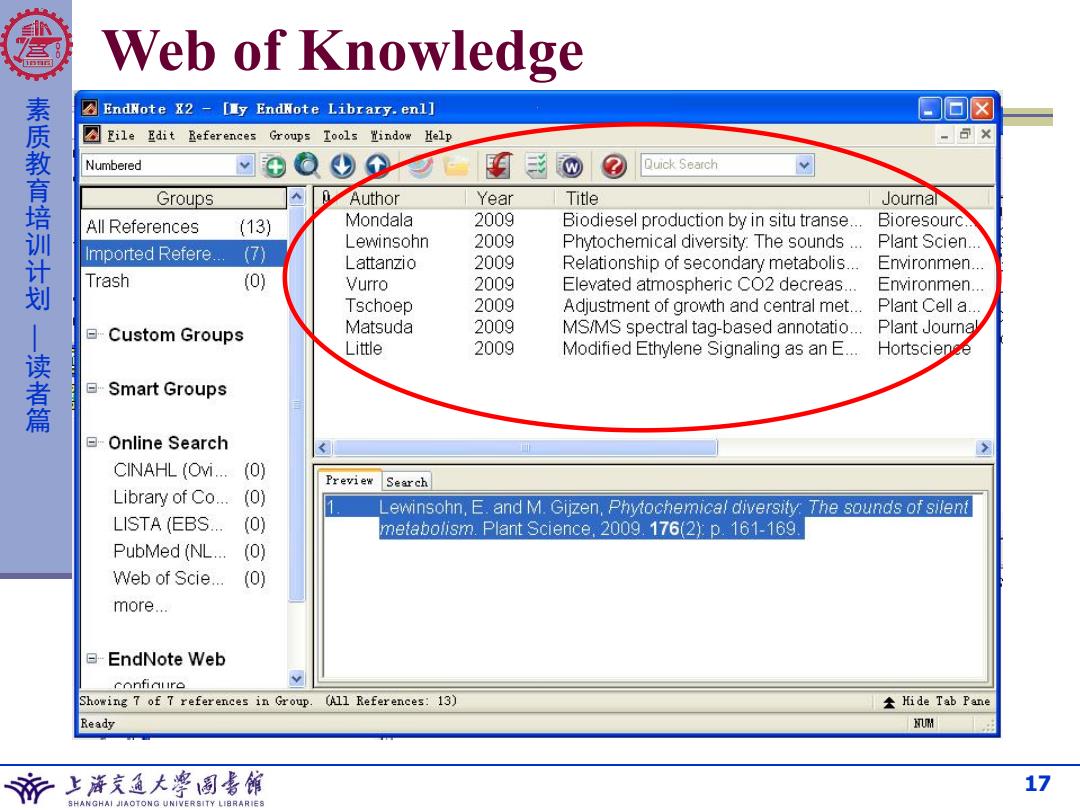This screenshot has width=1080, height=810.
Task: Click inside the Quick Search field
Action: click(717, 165)
